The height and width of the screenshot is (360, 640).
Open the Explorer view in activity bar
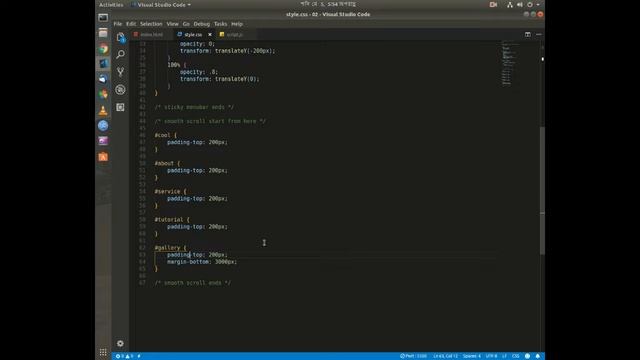[x=120, y=38]
